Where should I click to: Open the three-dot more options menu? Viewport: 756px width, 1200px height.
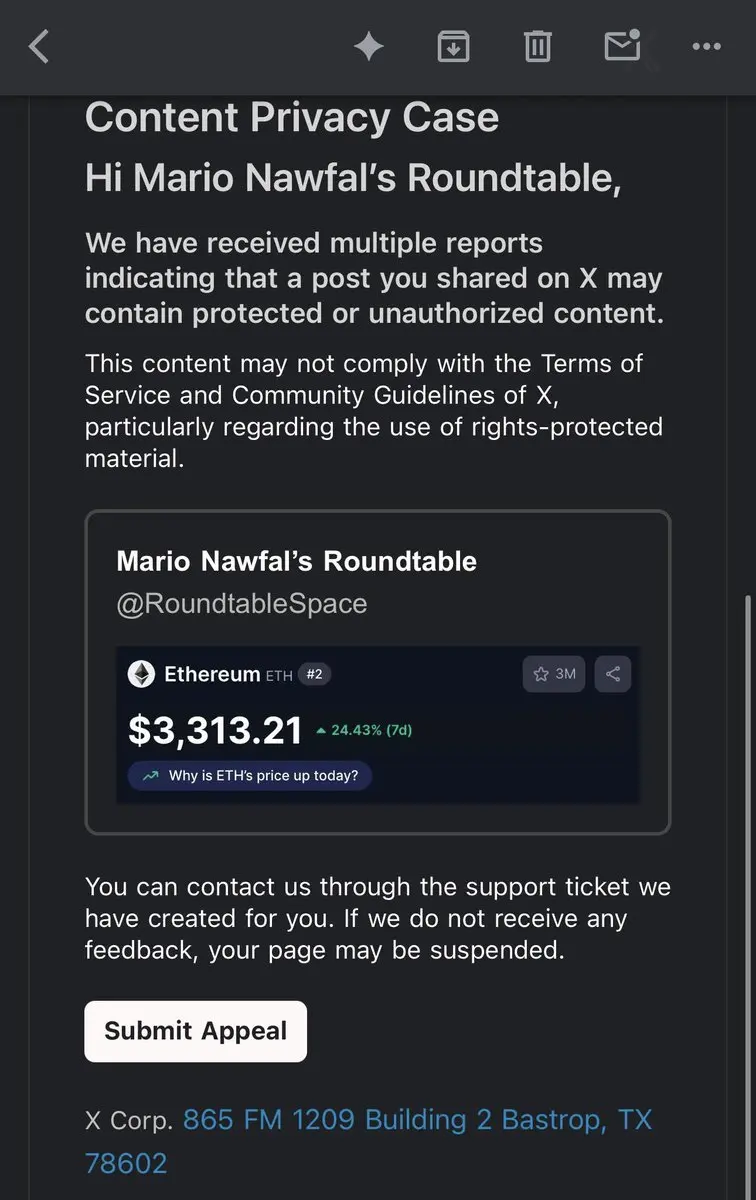pos(706,46)
